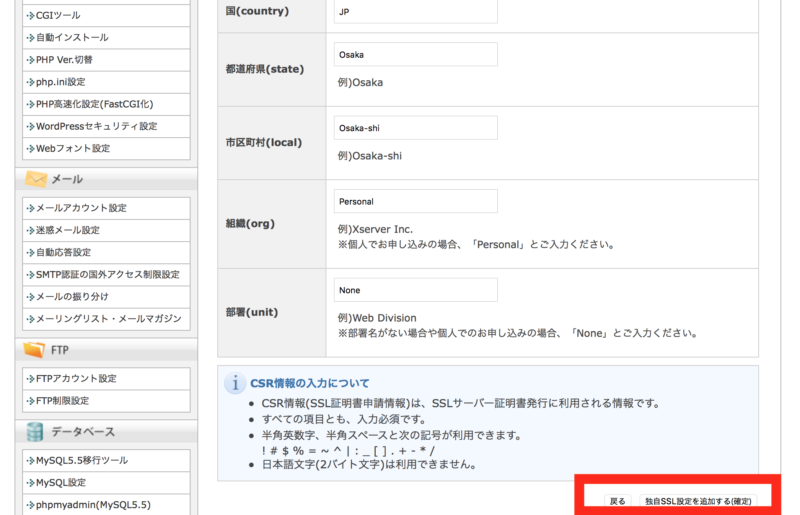The width and height of the screenshot is (800, 515).
Task: Open FTPアカウント設定 link
Action: [x=76, y=378]
